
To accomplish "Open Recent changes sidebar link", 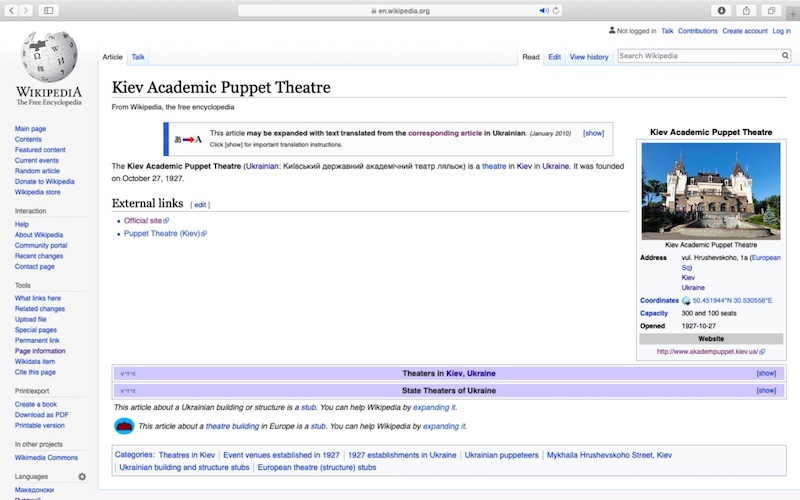I will 39,256.
